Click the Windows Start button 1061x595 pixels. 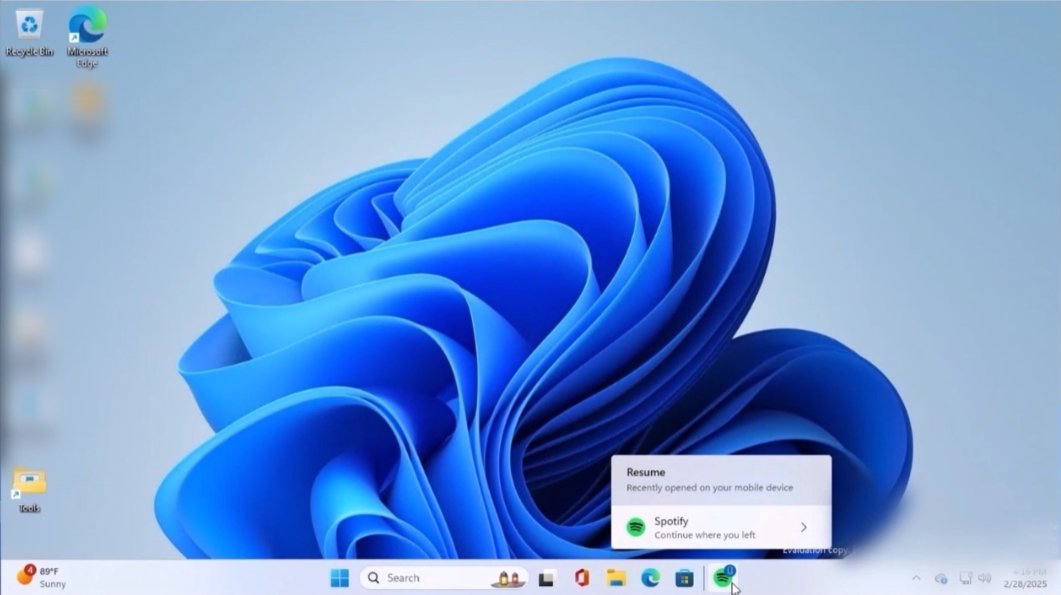pyautogui.click(x=340, y=577)
